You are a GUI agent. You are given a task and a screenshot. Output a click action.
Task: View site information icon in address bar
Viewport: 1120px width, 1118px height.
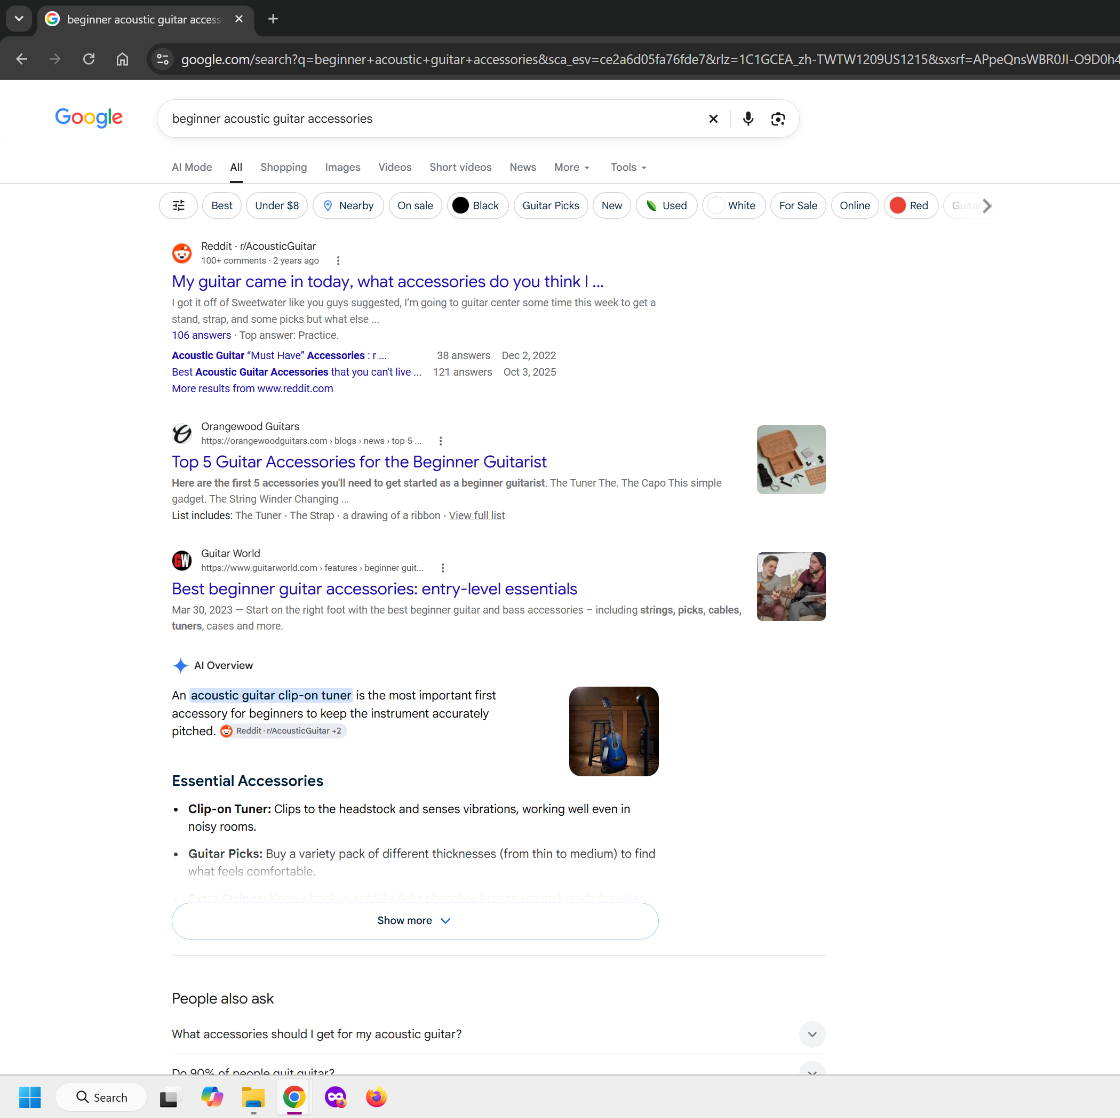click(163, 59)
